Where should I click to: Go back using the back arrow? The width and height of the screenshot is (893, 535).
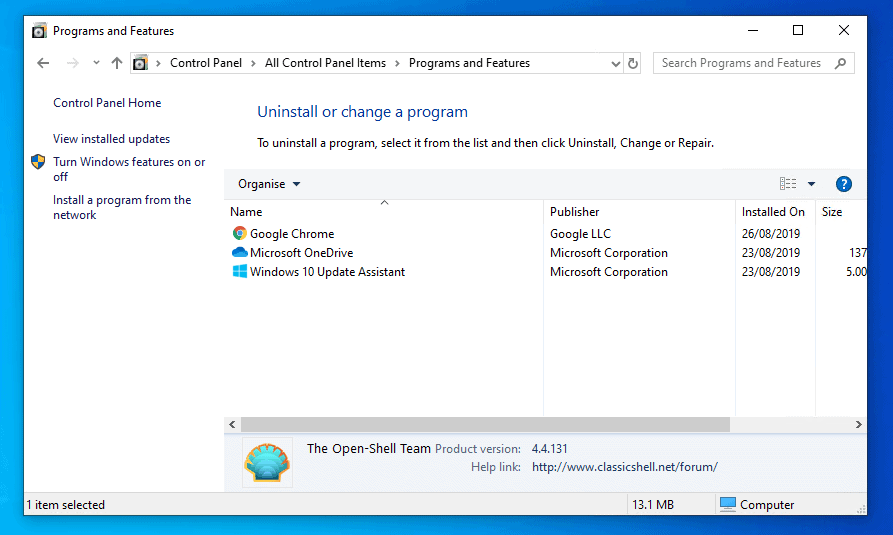coord(43,63)
